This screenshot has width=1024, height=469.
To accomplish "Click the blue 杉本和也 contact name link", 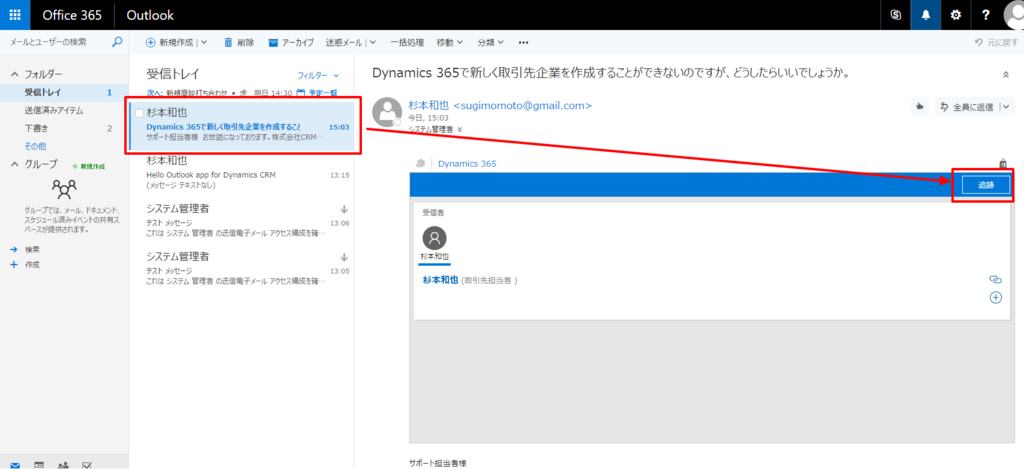I will coord(441,280).
